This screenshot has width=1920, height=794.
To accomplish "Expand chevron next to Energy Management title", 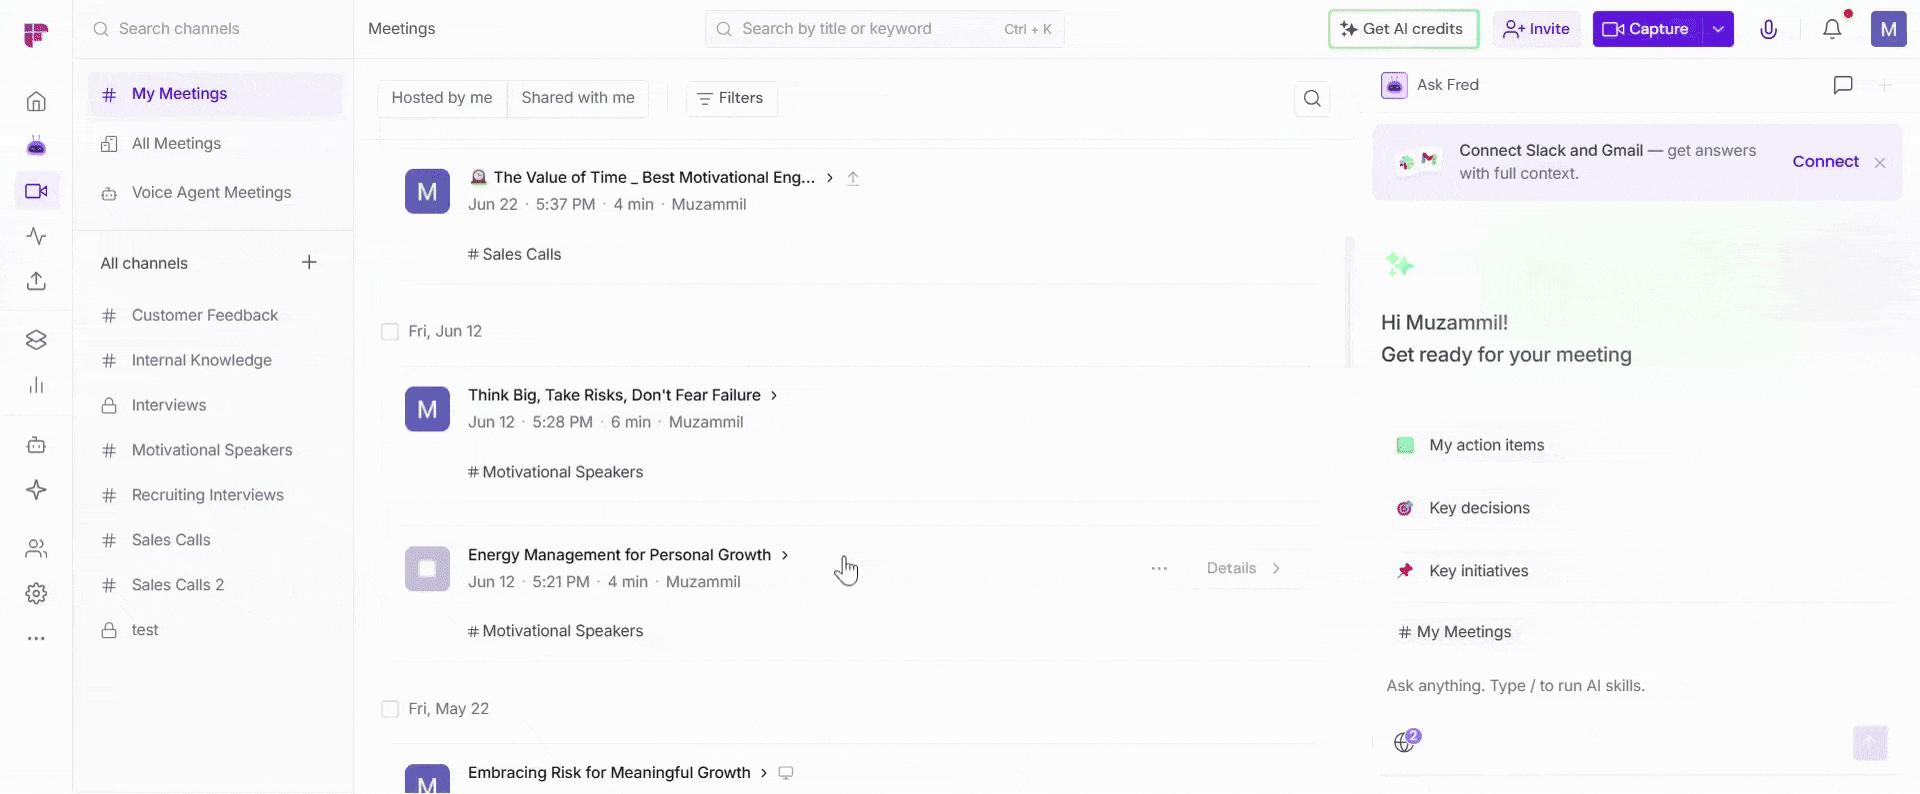I will [785, 555].
